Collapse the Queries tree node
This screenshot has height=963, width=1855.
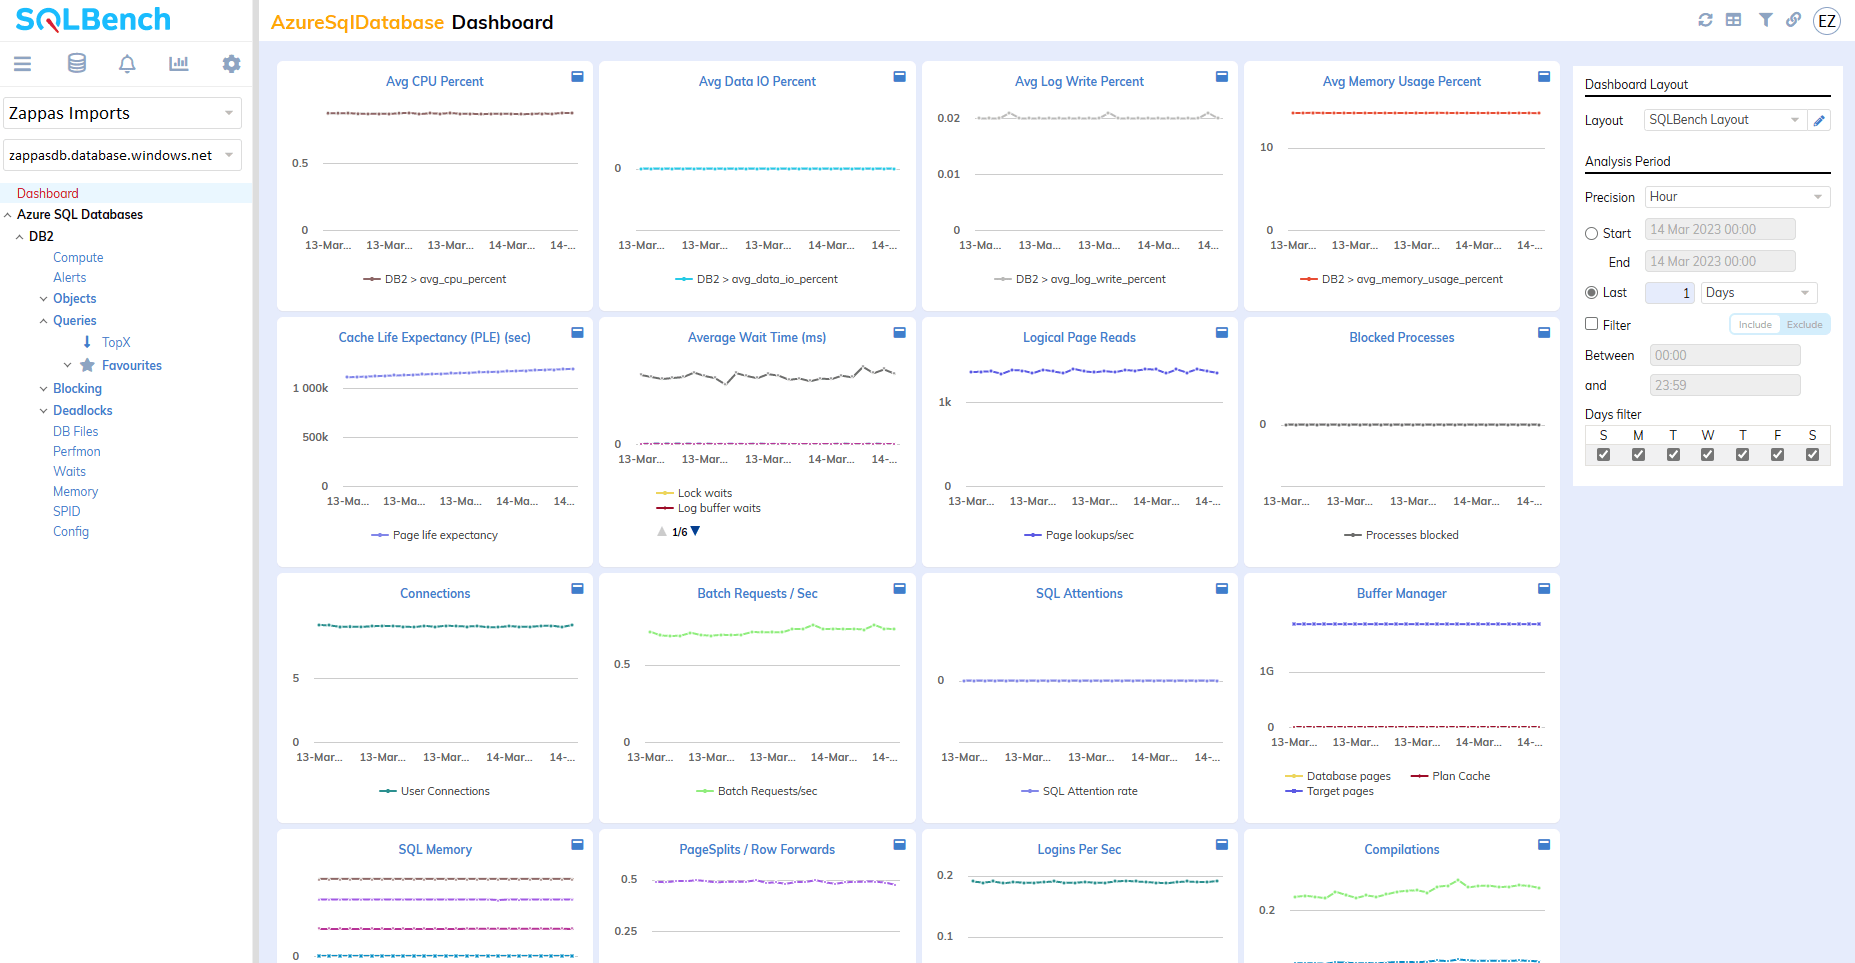tap(43, 321)
